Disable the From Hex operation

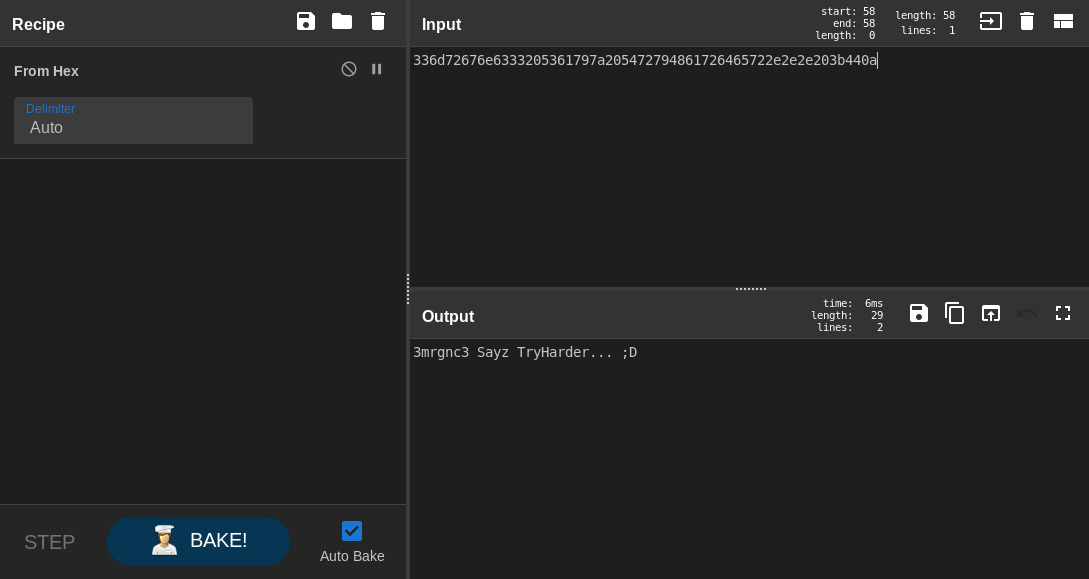point(349,69)
